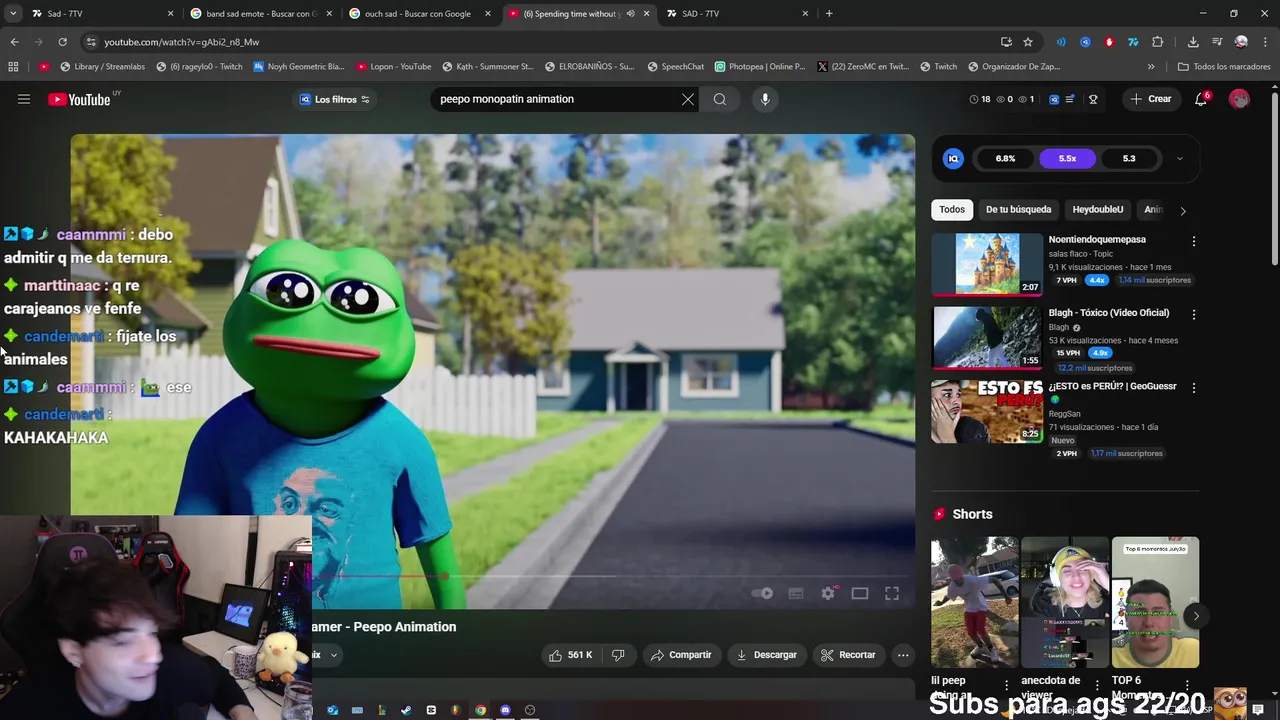Click the Crear button

pos(1151,99)
